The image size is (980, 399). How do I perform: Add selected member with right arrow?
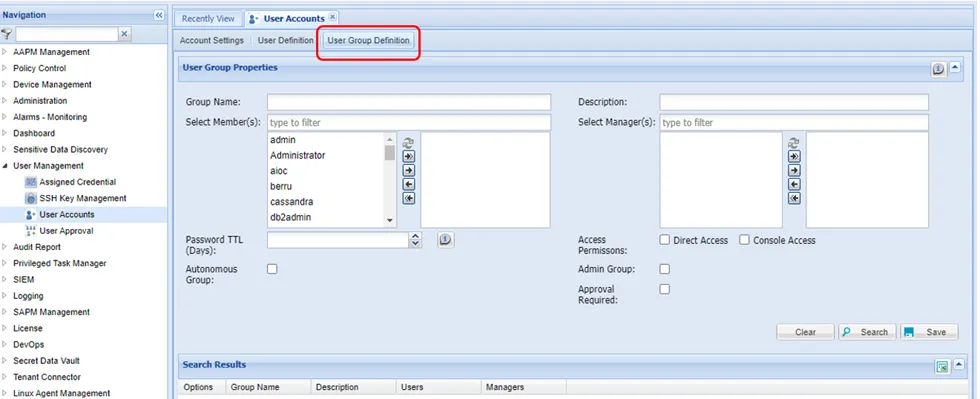pyautogui.click(x=408, y=170)
